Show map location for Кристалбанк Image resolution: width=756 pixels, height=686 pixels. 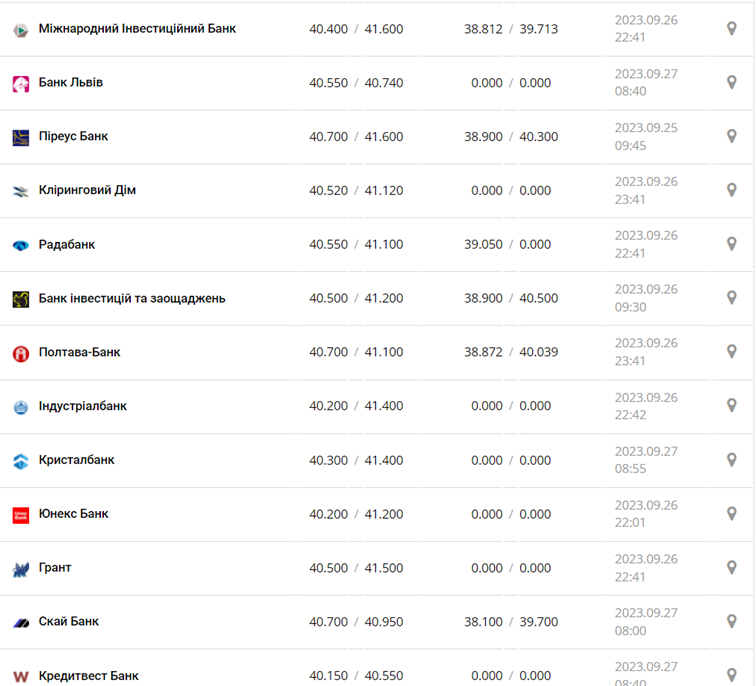point(731,460)
